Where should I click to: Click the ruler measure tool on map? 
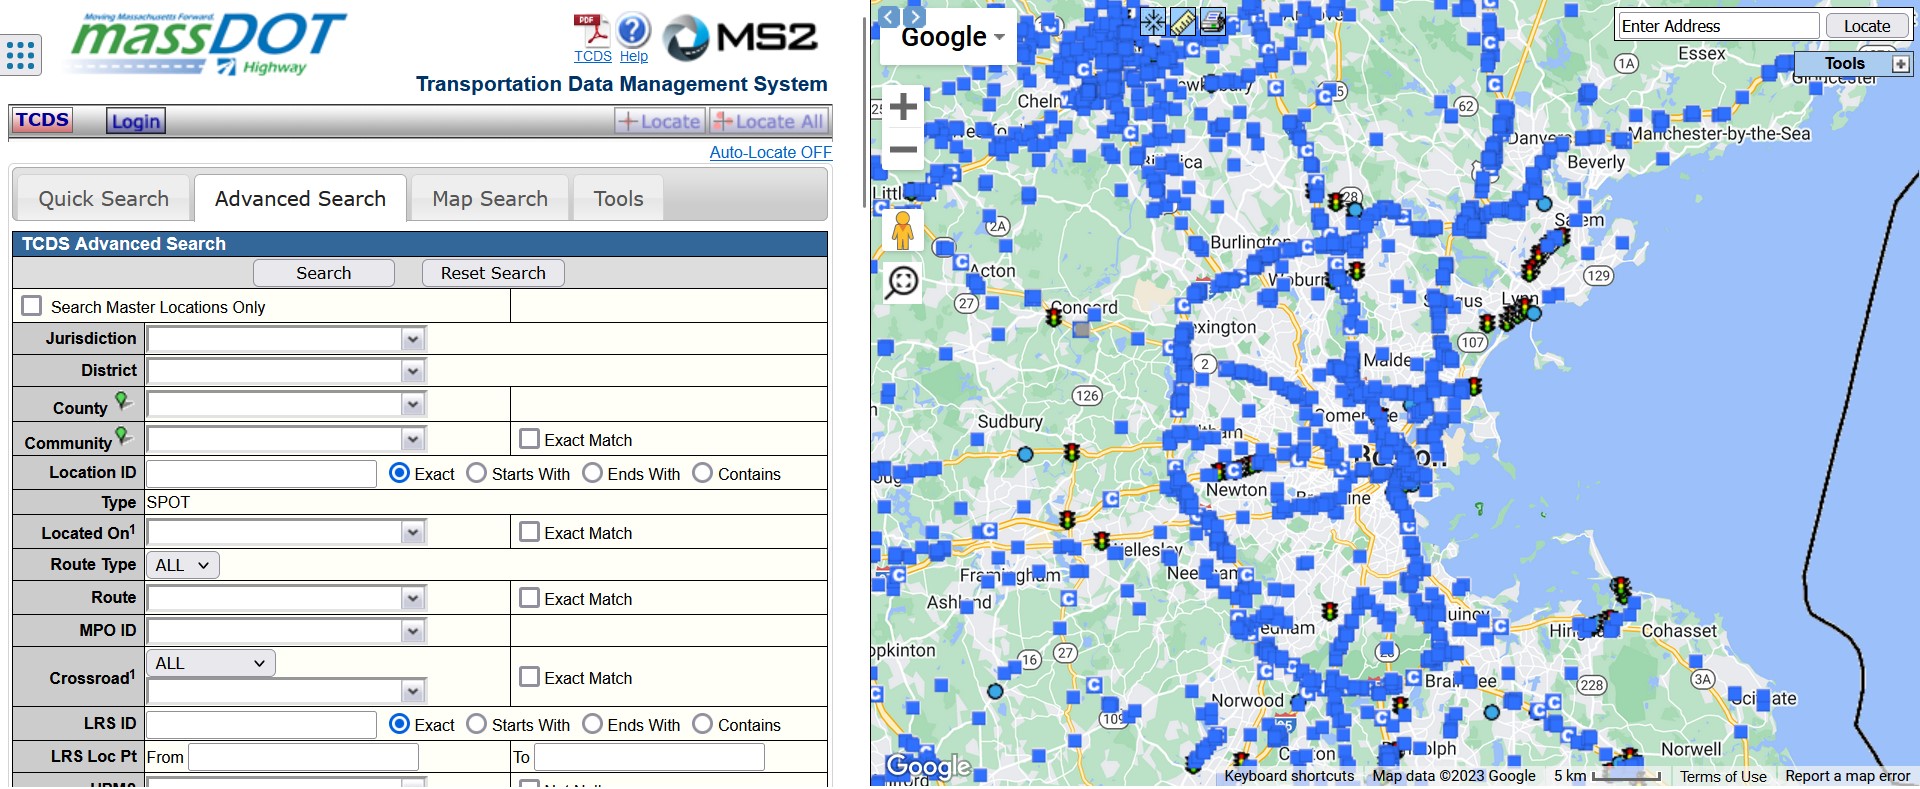1183,21
